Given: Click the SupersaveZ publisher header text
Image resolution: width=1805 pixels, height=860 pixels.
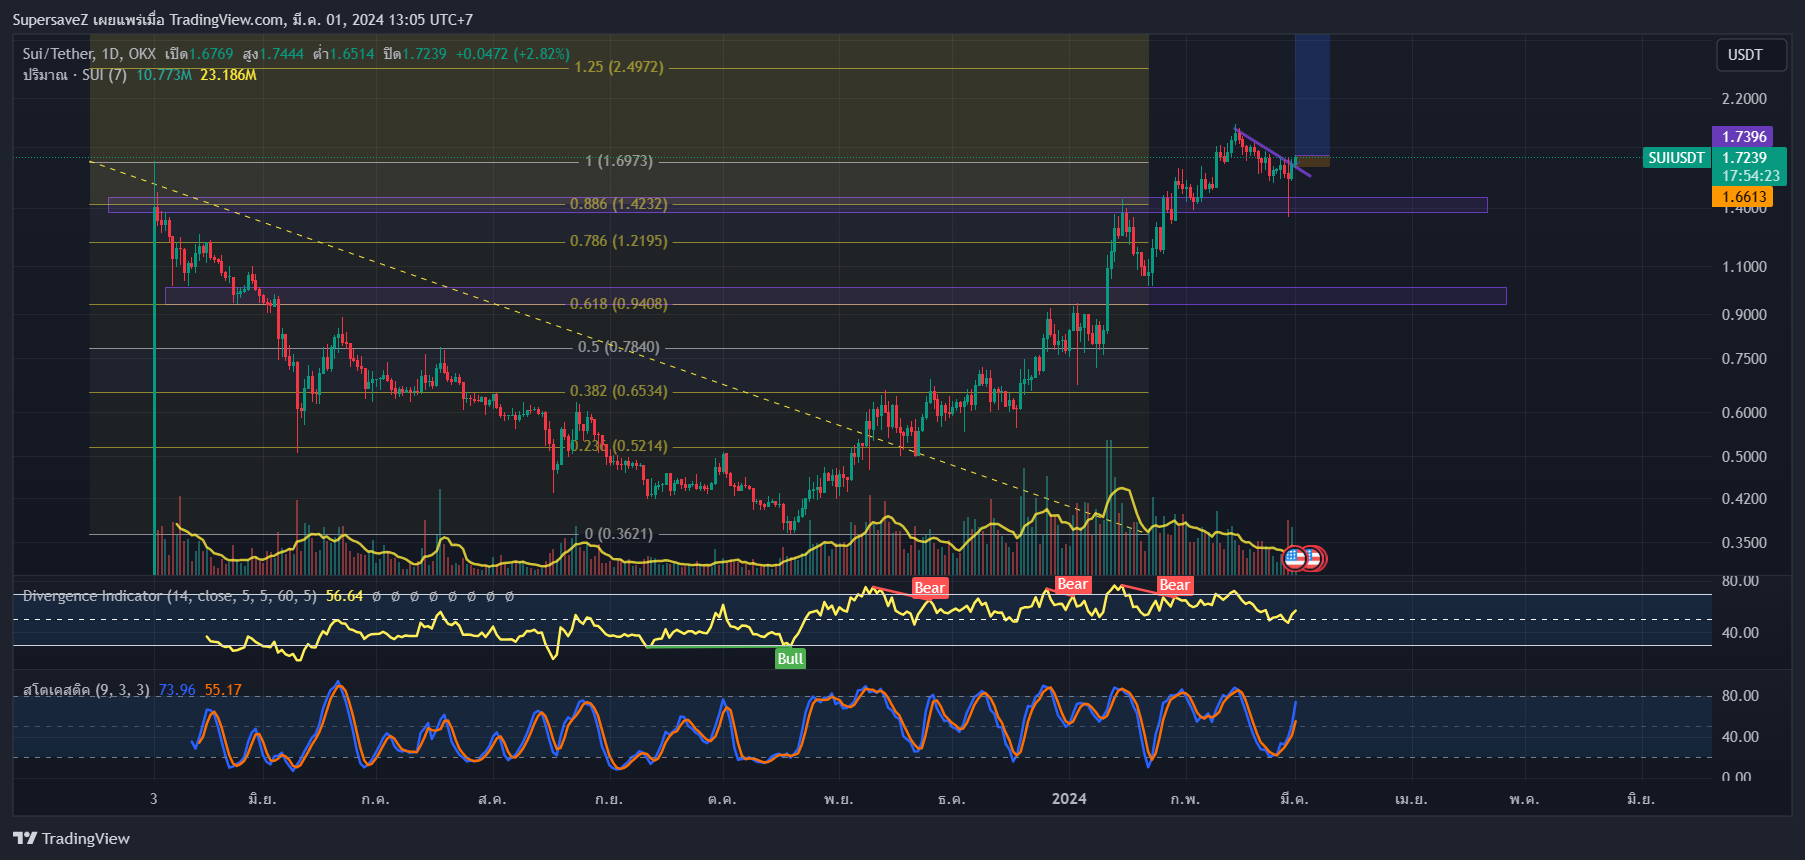Looking at the screenshot, I should (50, 20).
